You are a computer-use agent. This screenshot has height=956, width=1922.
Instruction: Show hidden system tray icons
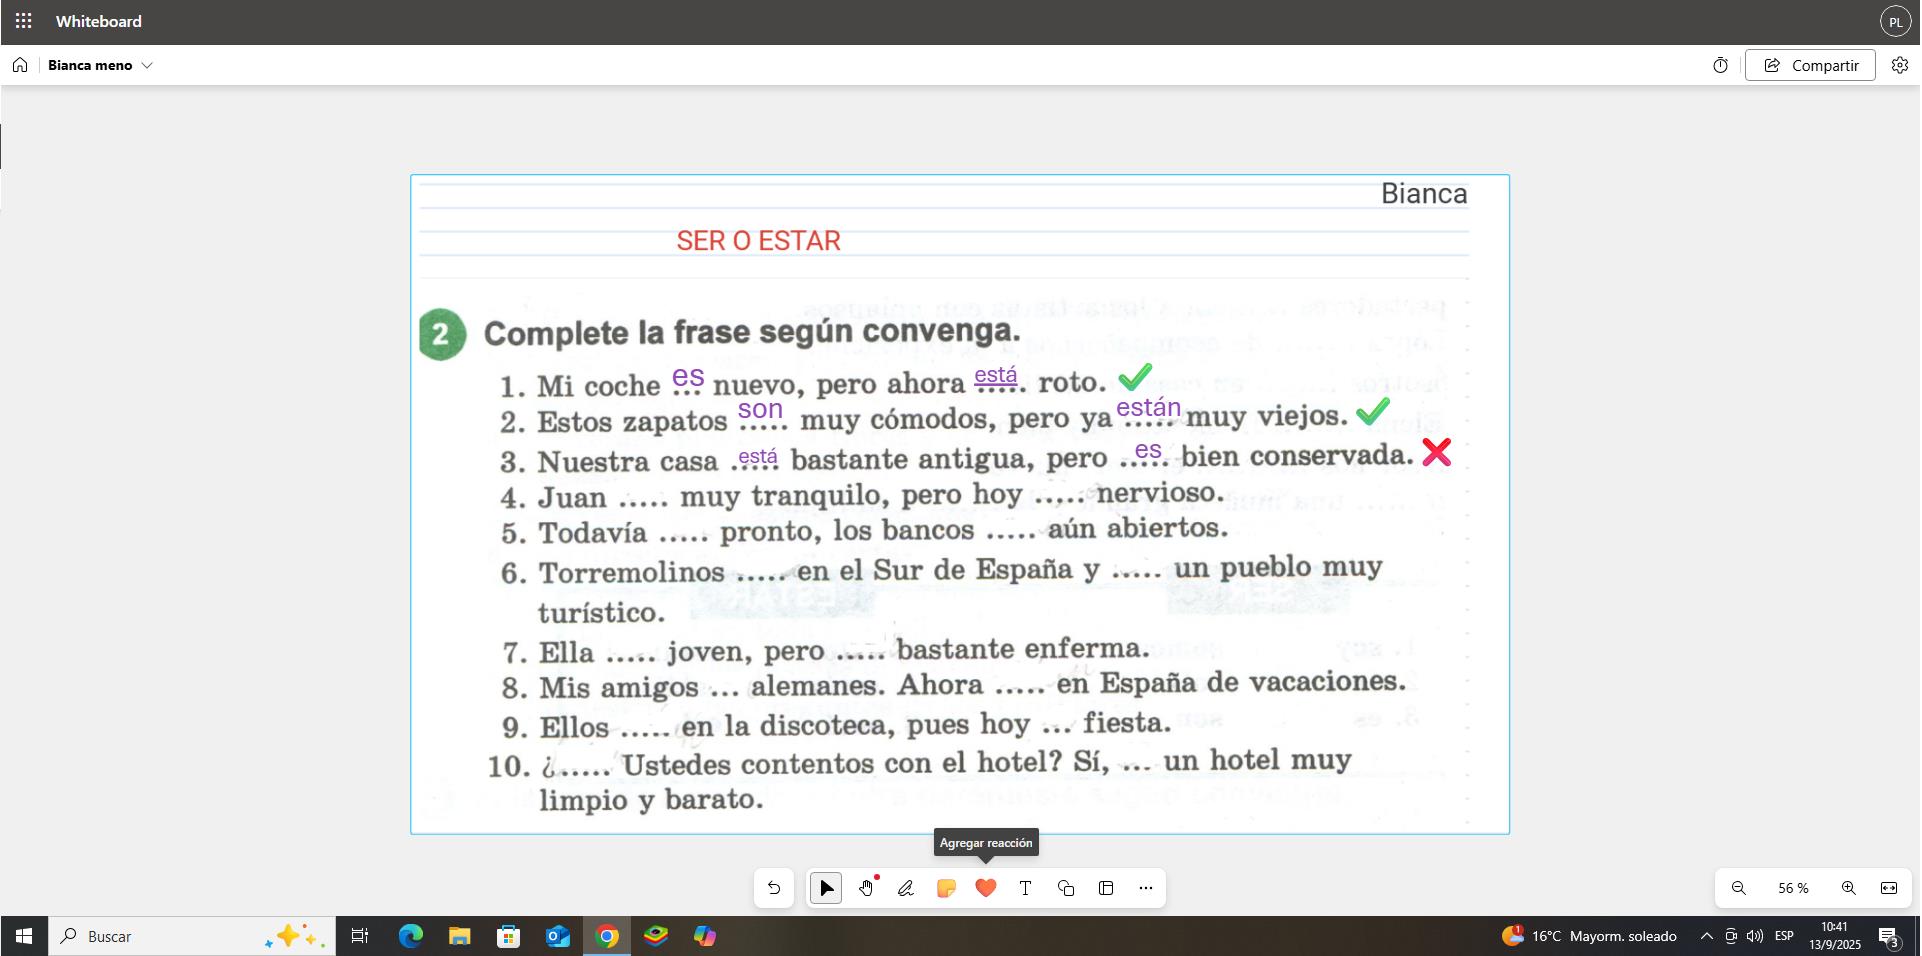tap(1706, 937)
